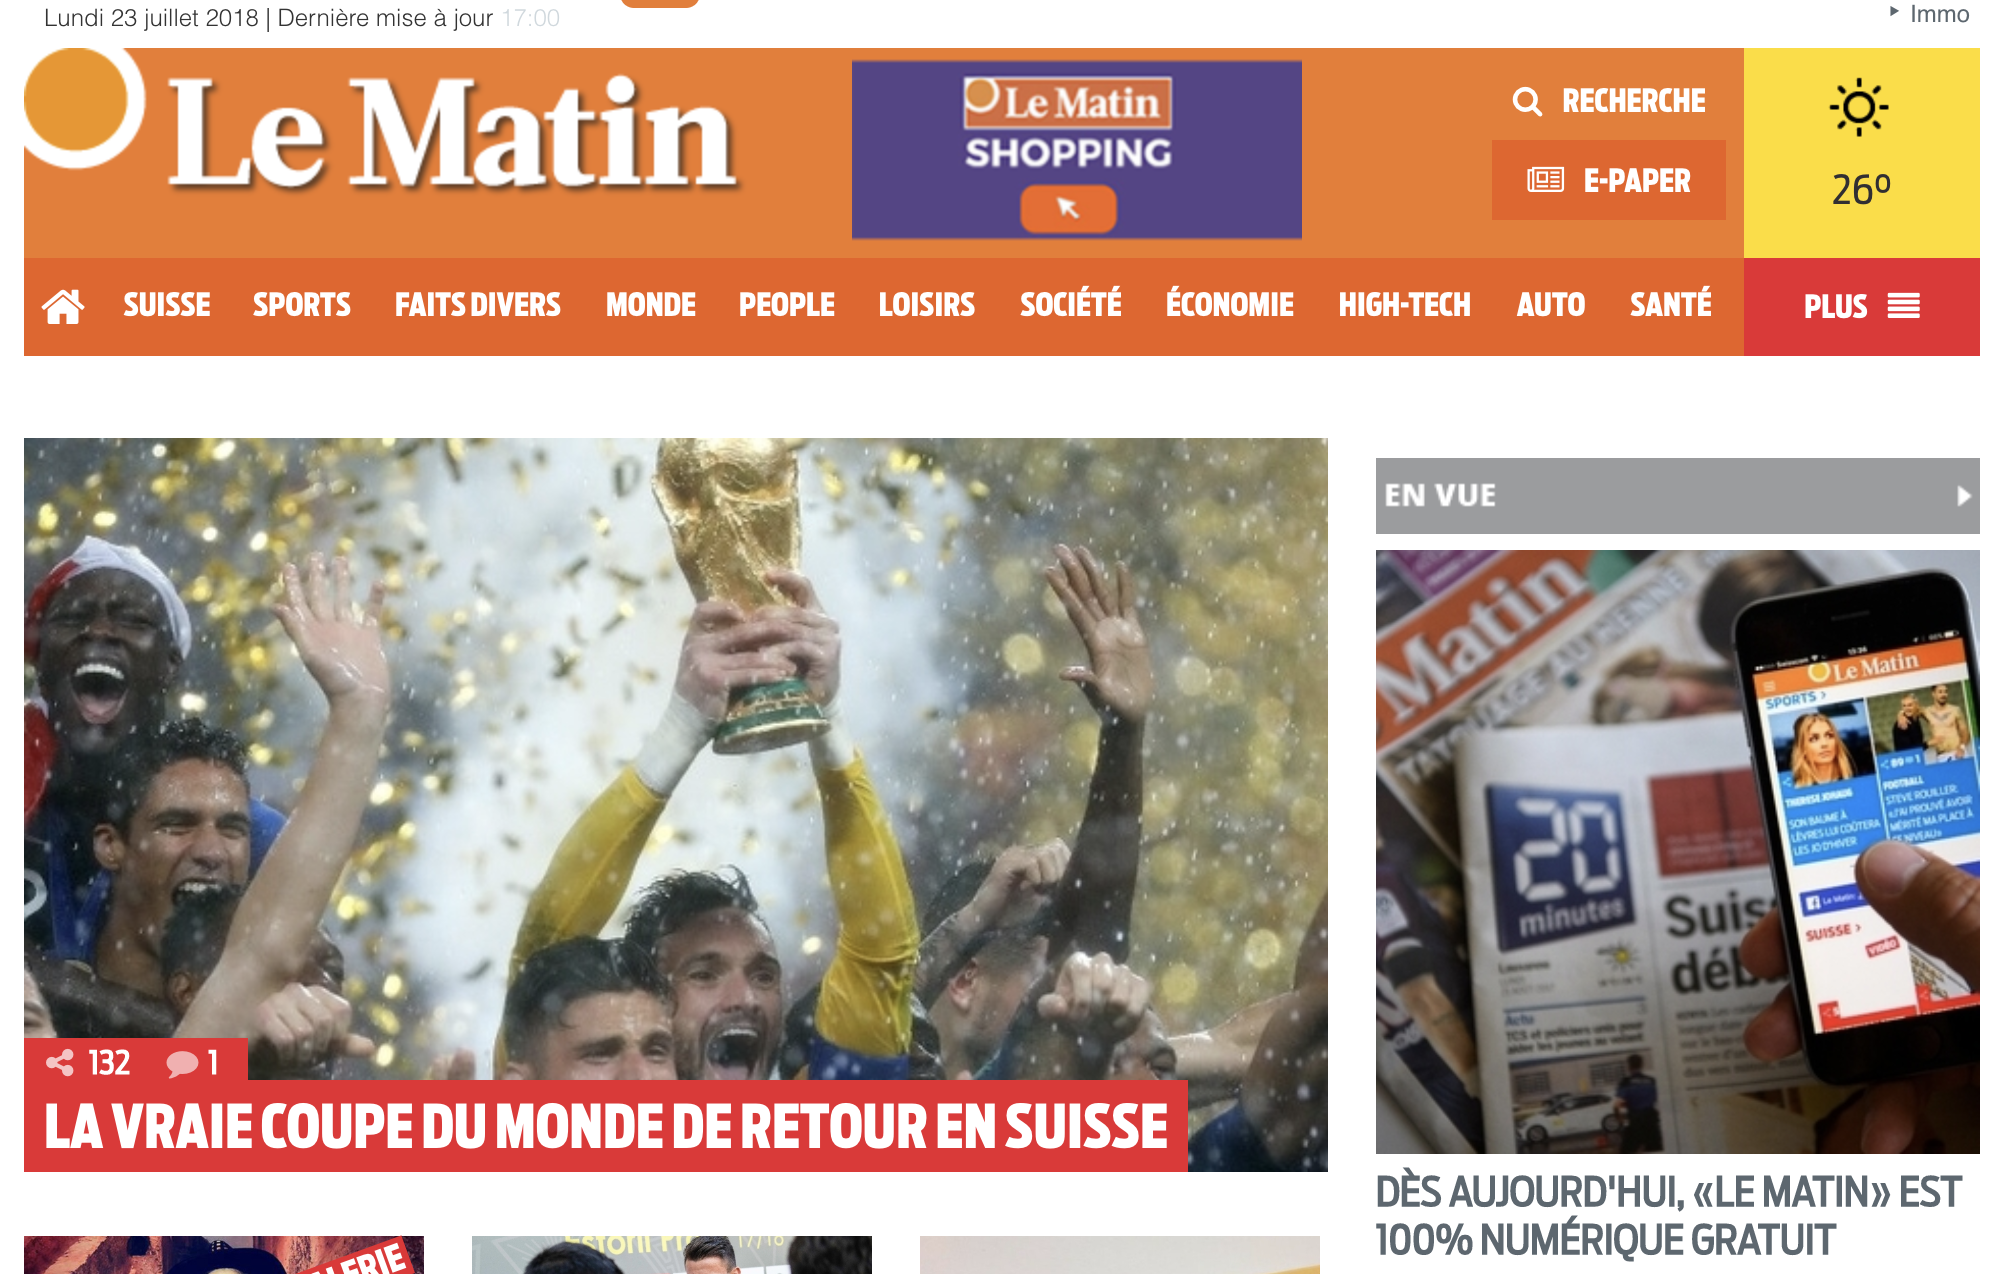Open comments bubble on main article
This screenshot has width=1994, height=1274.
(x=182, y=1064)
